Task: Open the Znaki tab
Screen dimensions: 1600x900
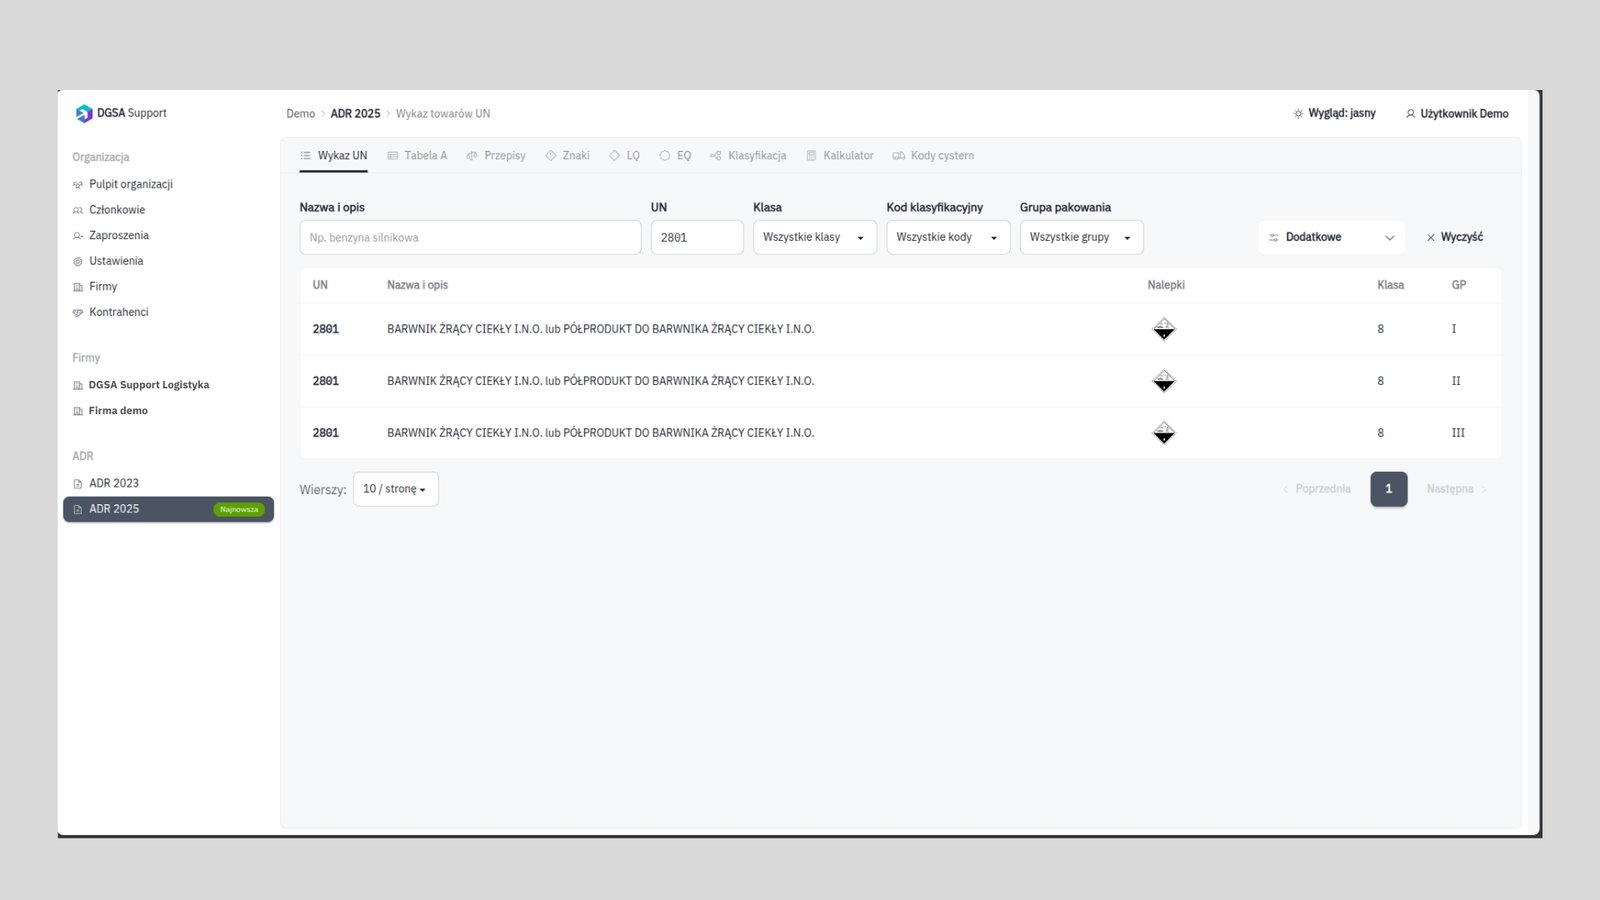Action: (x=568, y=156)
